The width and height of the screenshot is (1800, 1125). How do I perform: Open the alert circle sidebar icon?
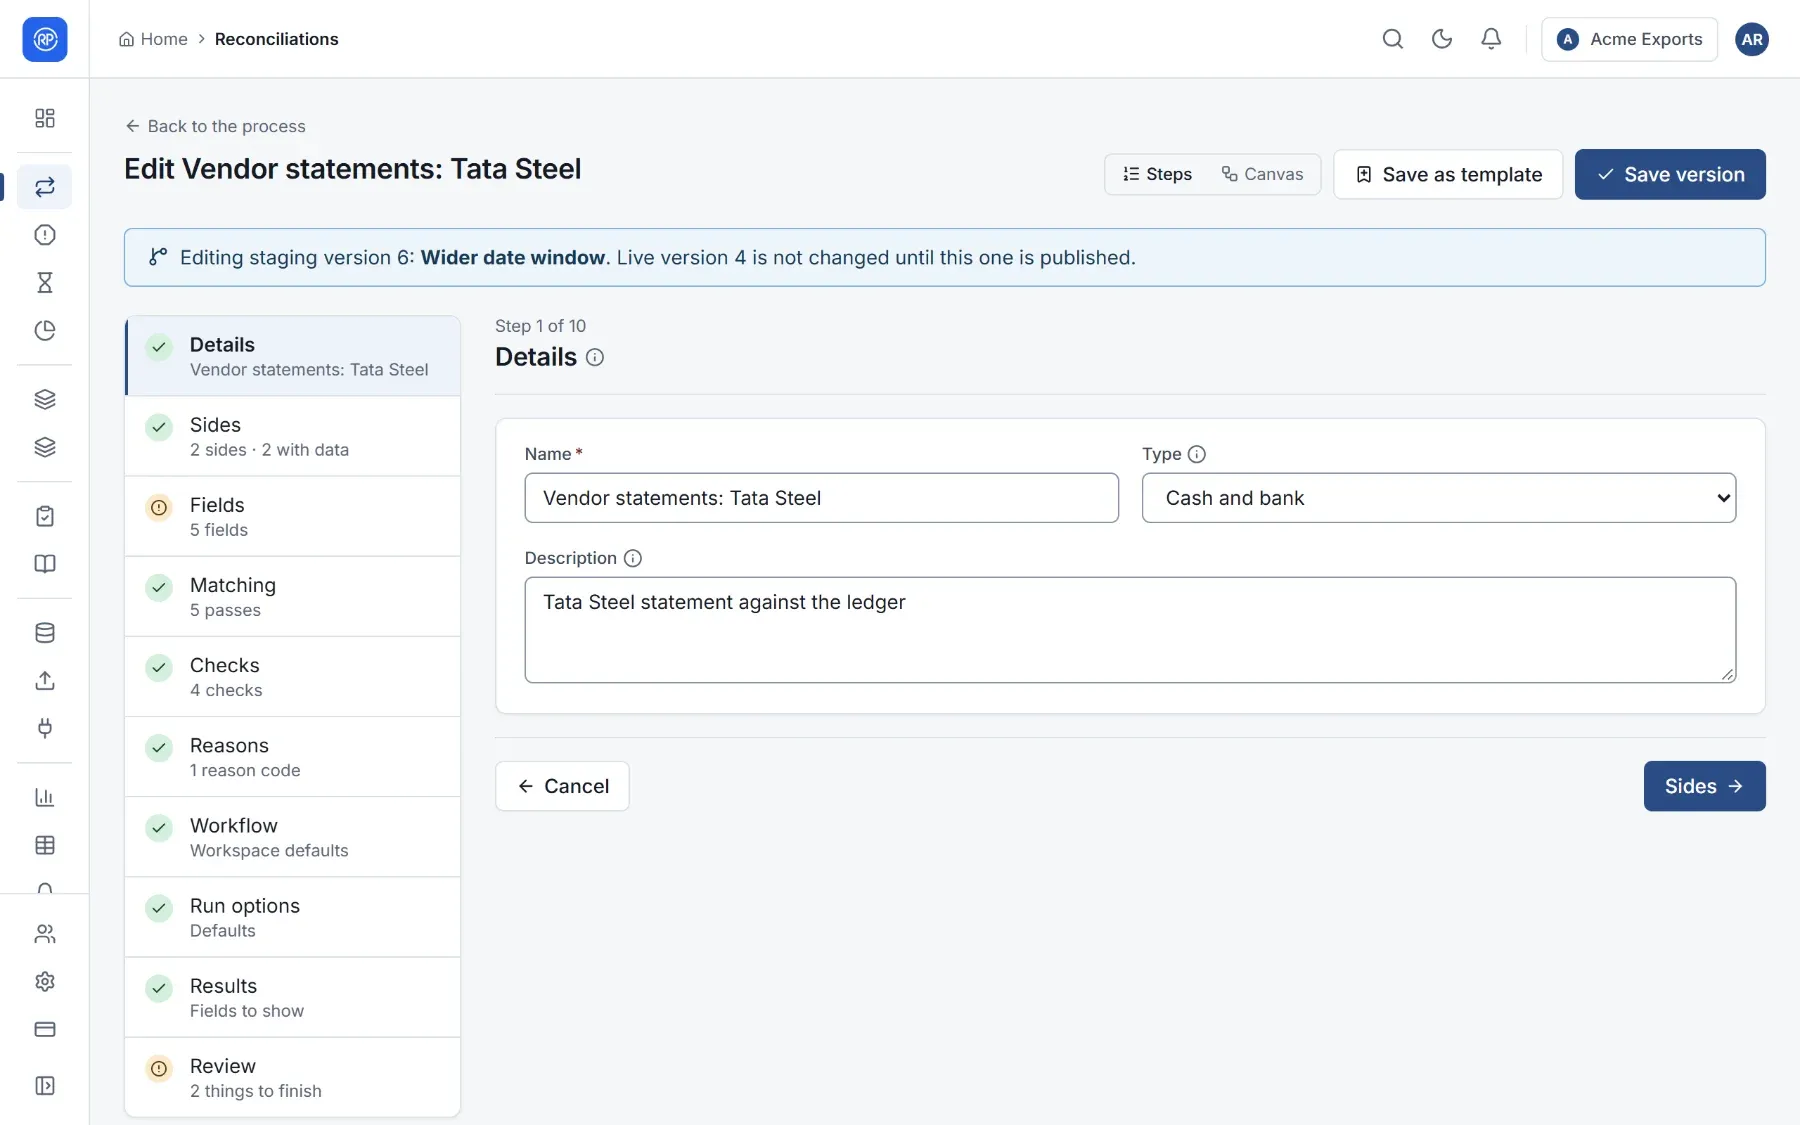pyautogui.click(x=44, y=235)
